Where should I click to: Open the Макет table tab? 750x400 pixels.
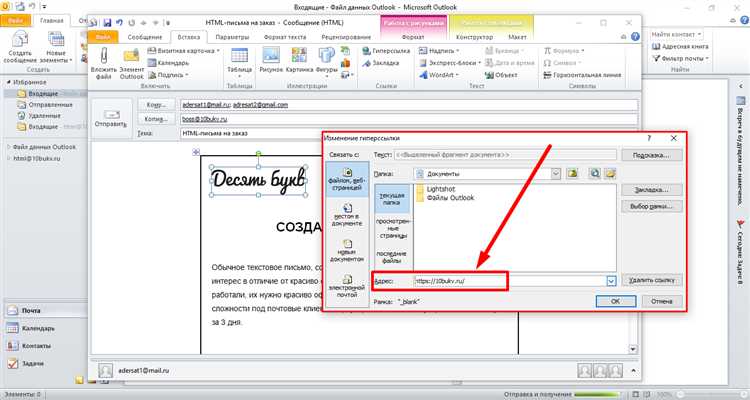coord(517,37)
